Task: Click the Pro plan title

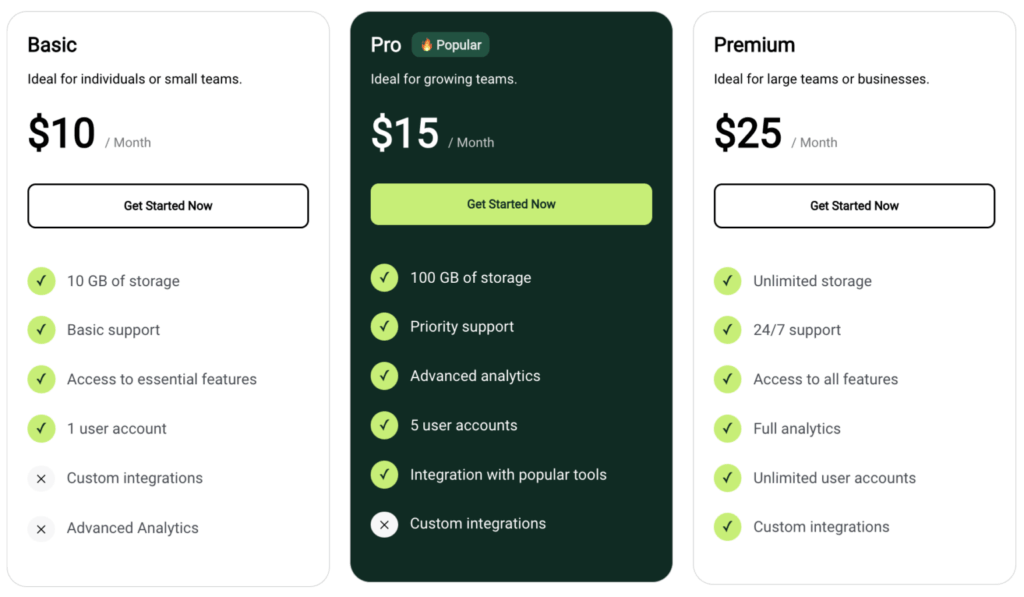Action: coord(386,45)
